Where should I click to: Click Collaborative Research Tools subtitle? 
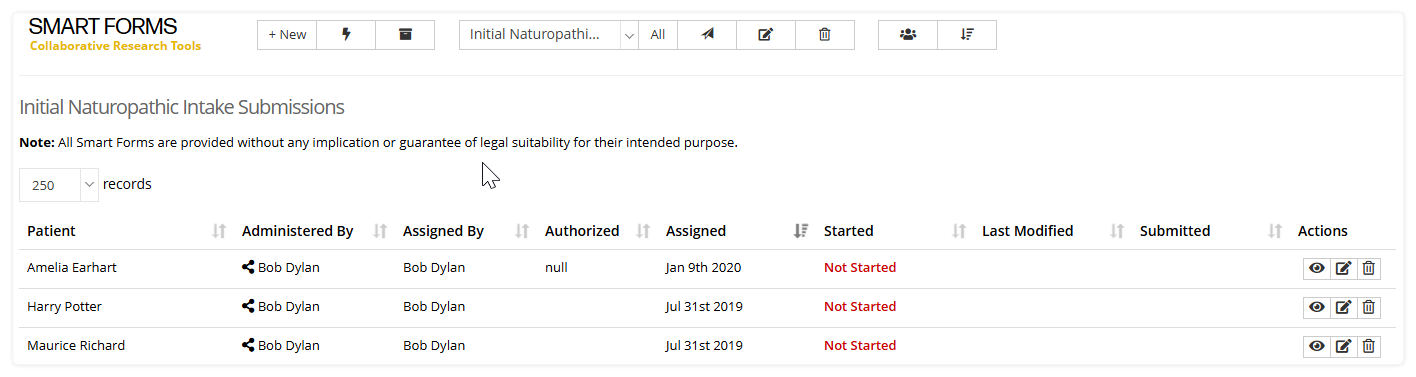pos(115,46)
